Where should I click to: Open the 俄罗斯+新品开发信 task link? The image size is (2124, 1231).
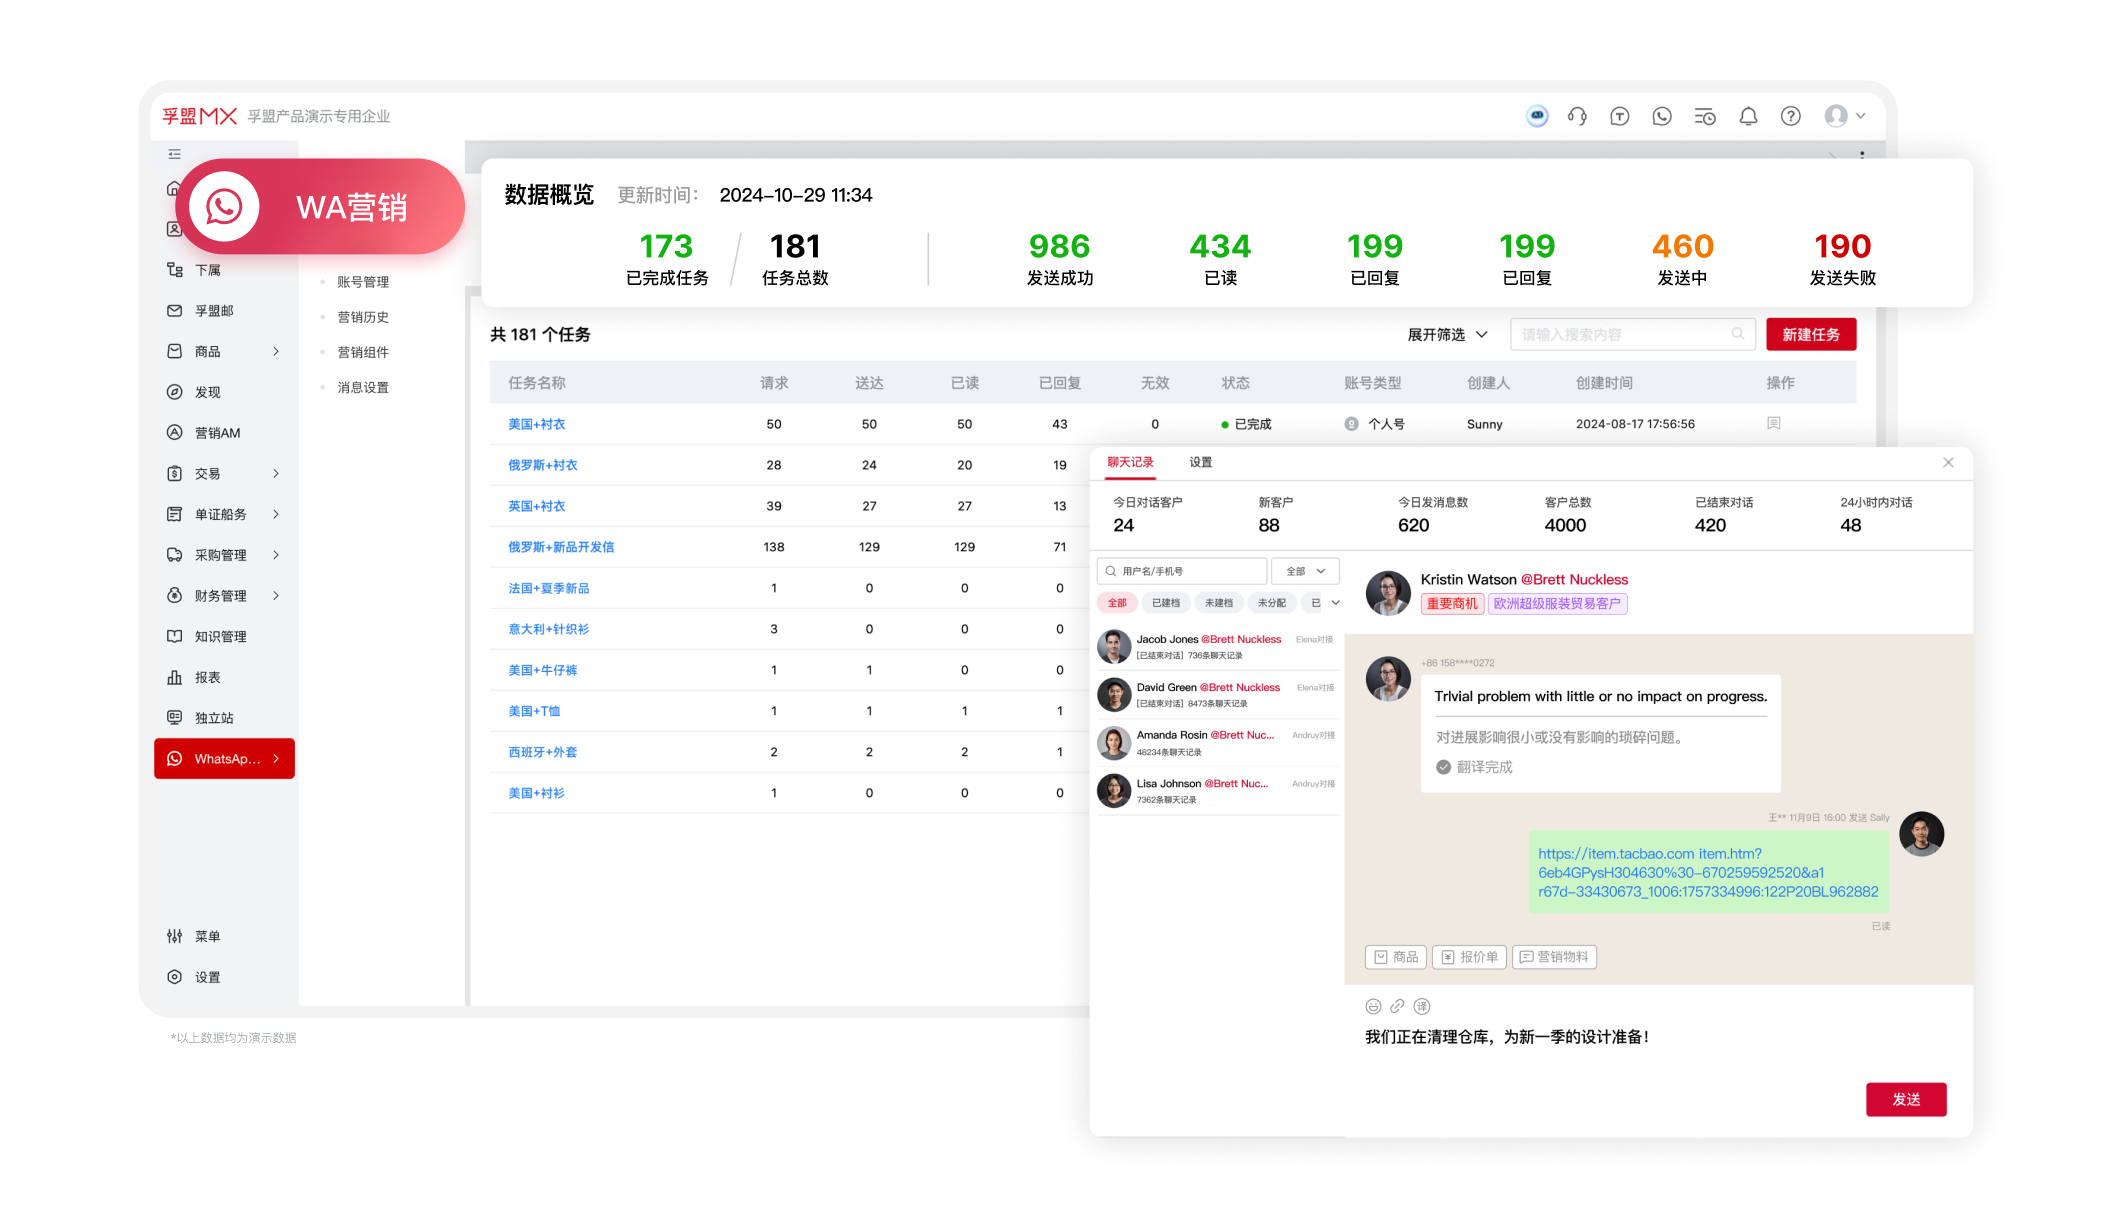pyautogui.click(x=560, y=546)
